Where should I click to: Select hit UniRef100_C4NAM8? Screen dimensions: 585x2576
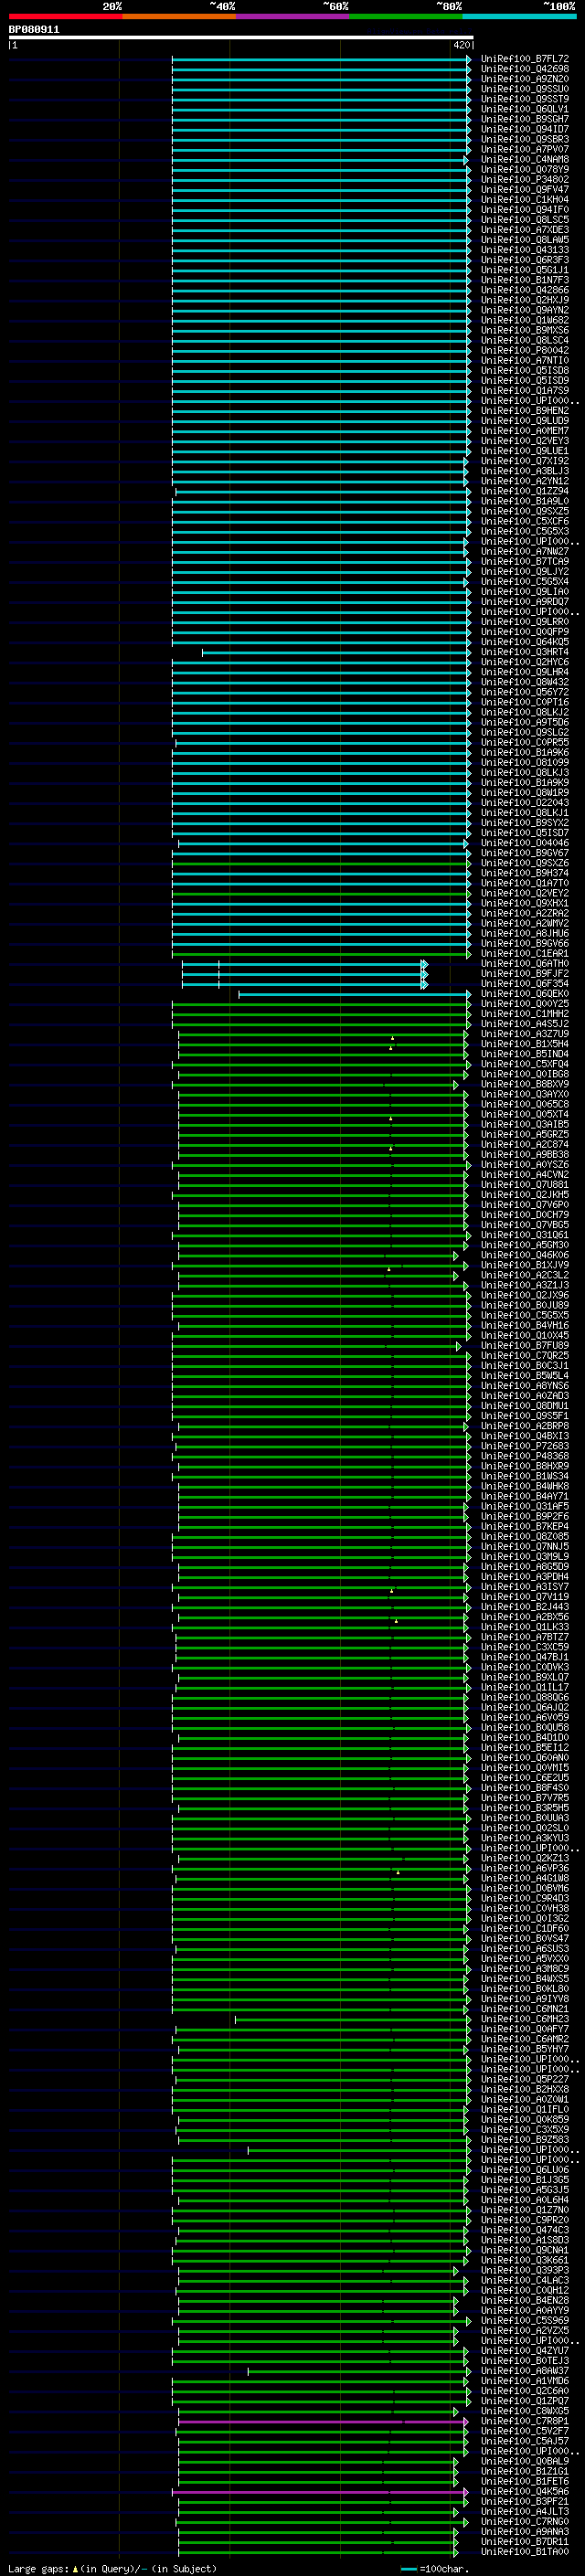[x=525, y=160]
